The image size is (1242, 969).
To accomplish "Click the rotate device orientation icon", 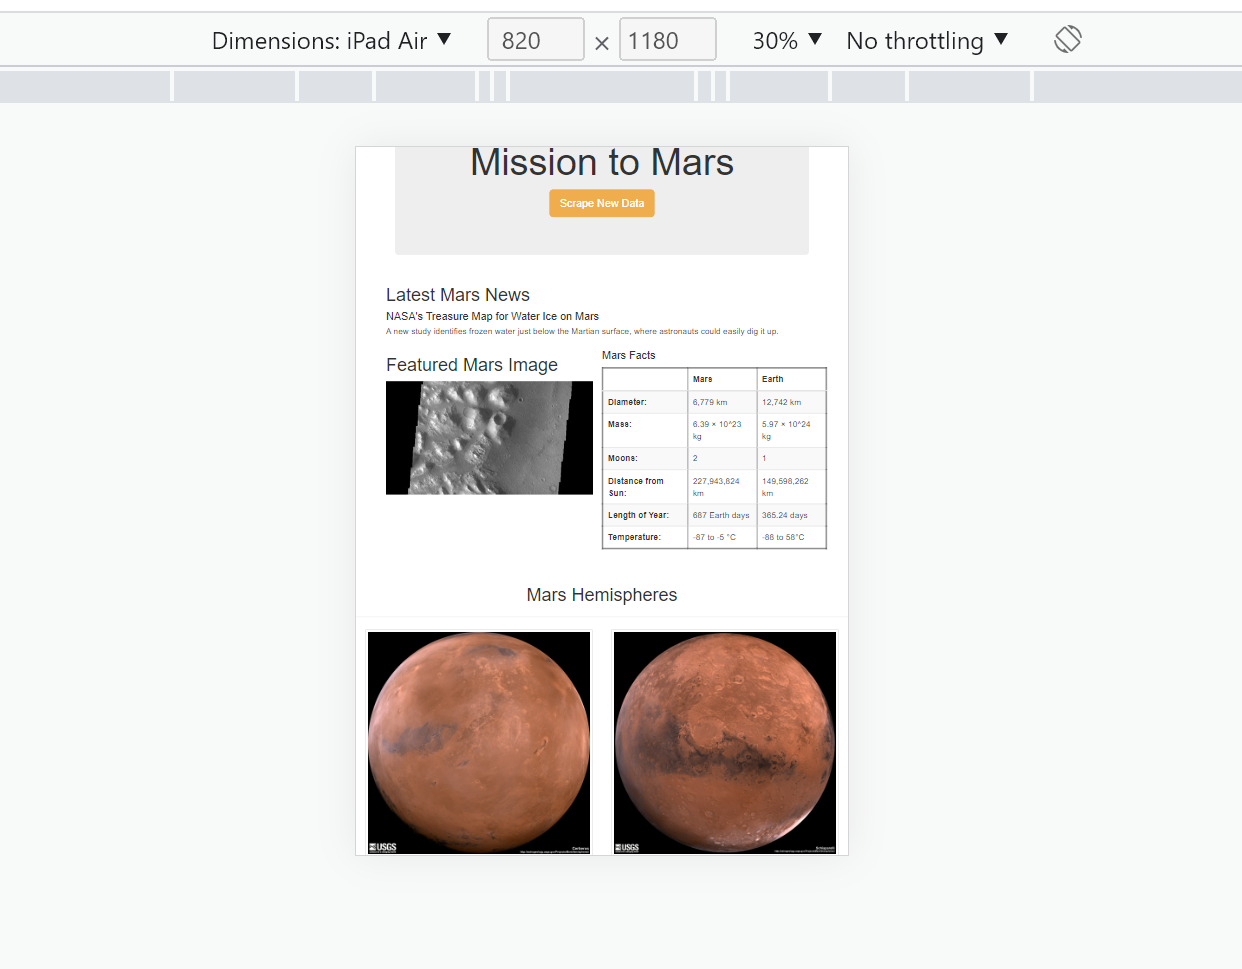I will tap(1068, 40).
